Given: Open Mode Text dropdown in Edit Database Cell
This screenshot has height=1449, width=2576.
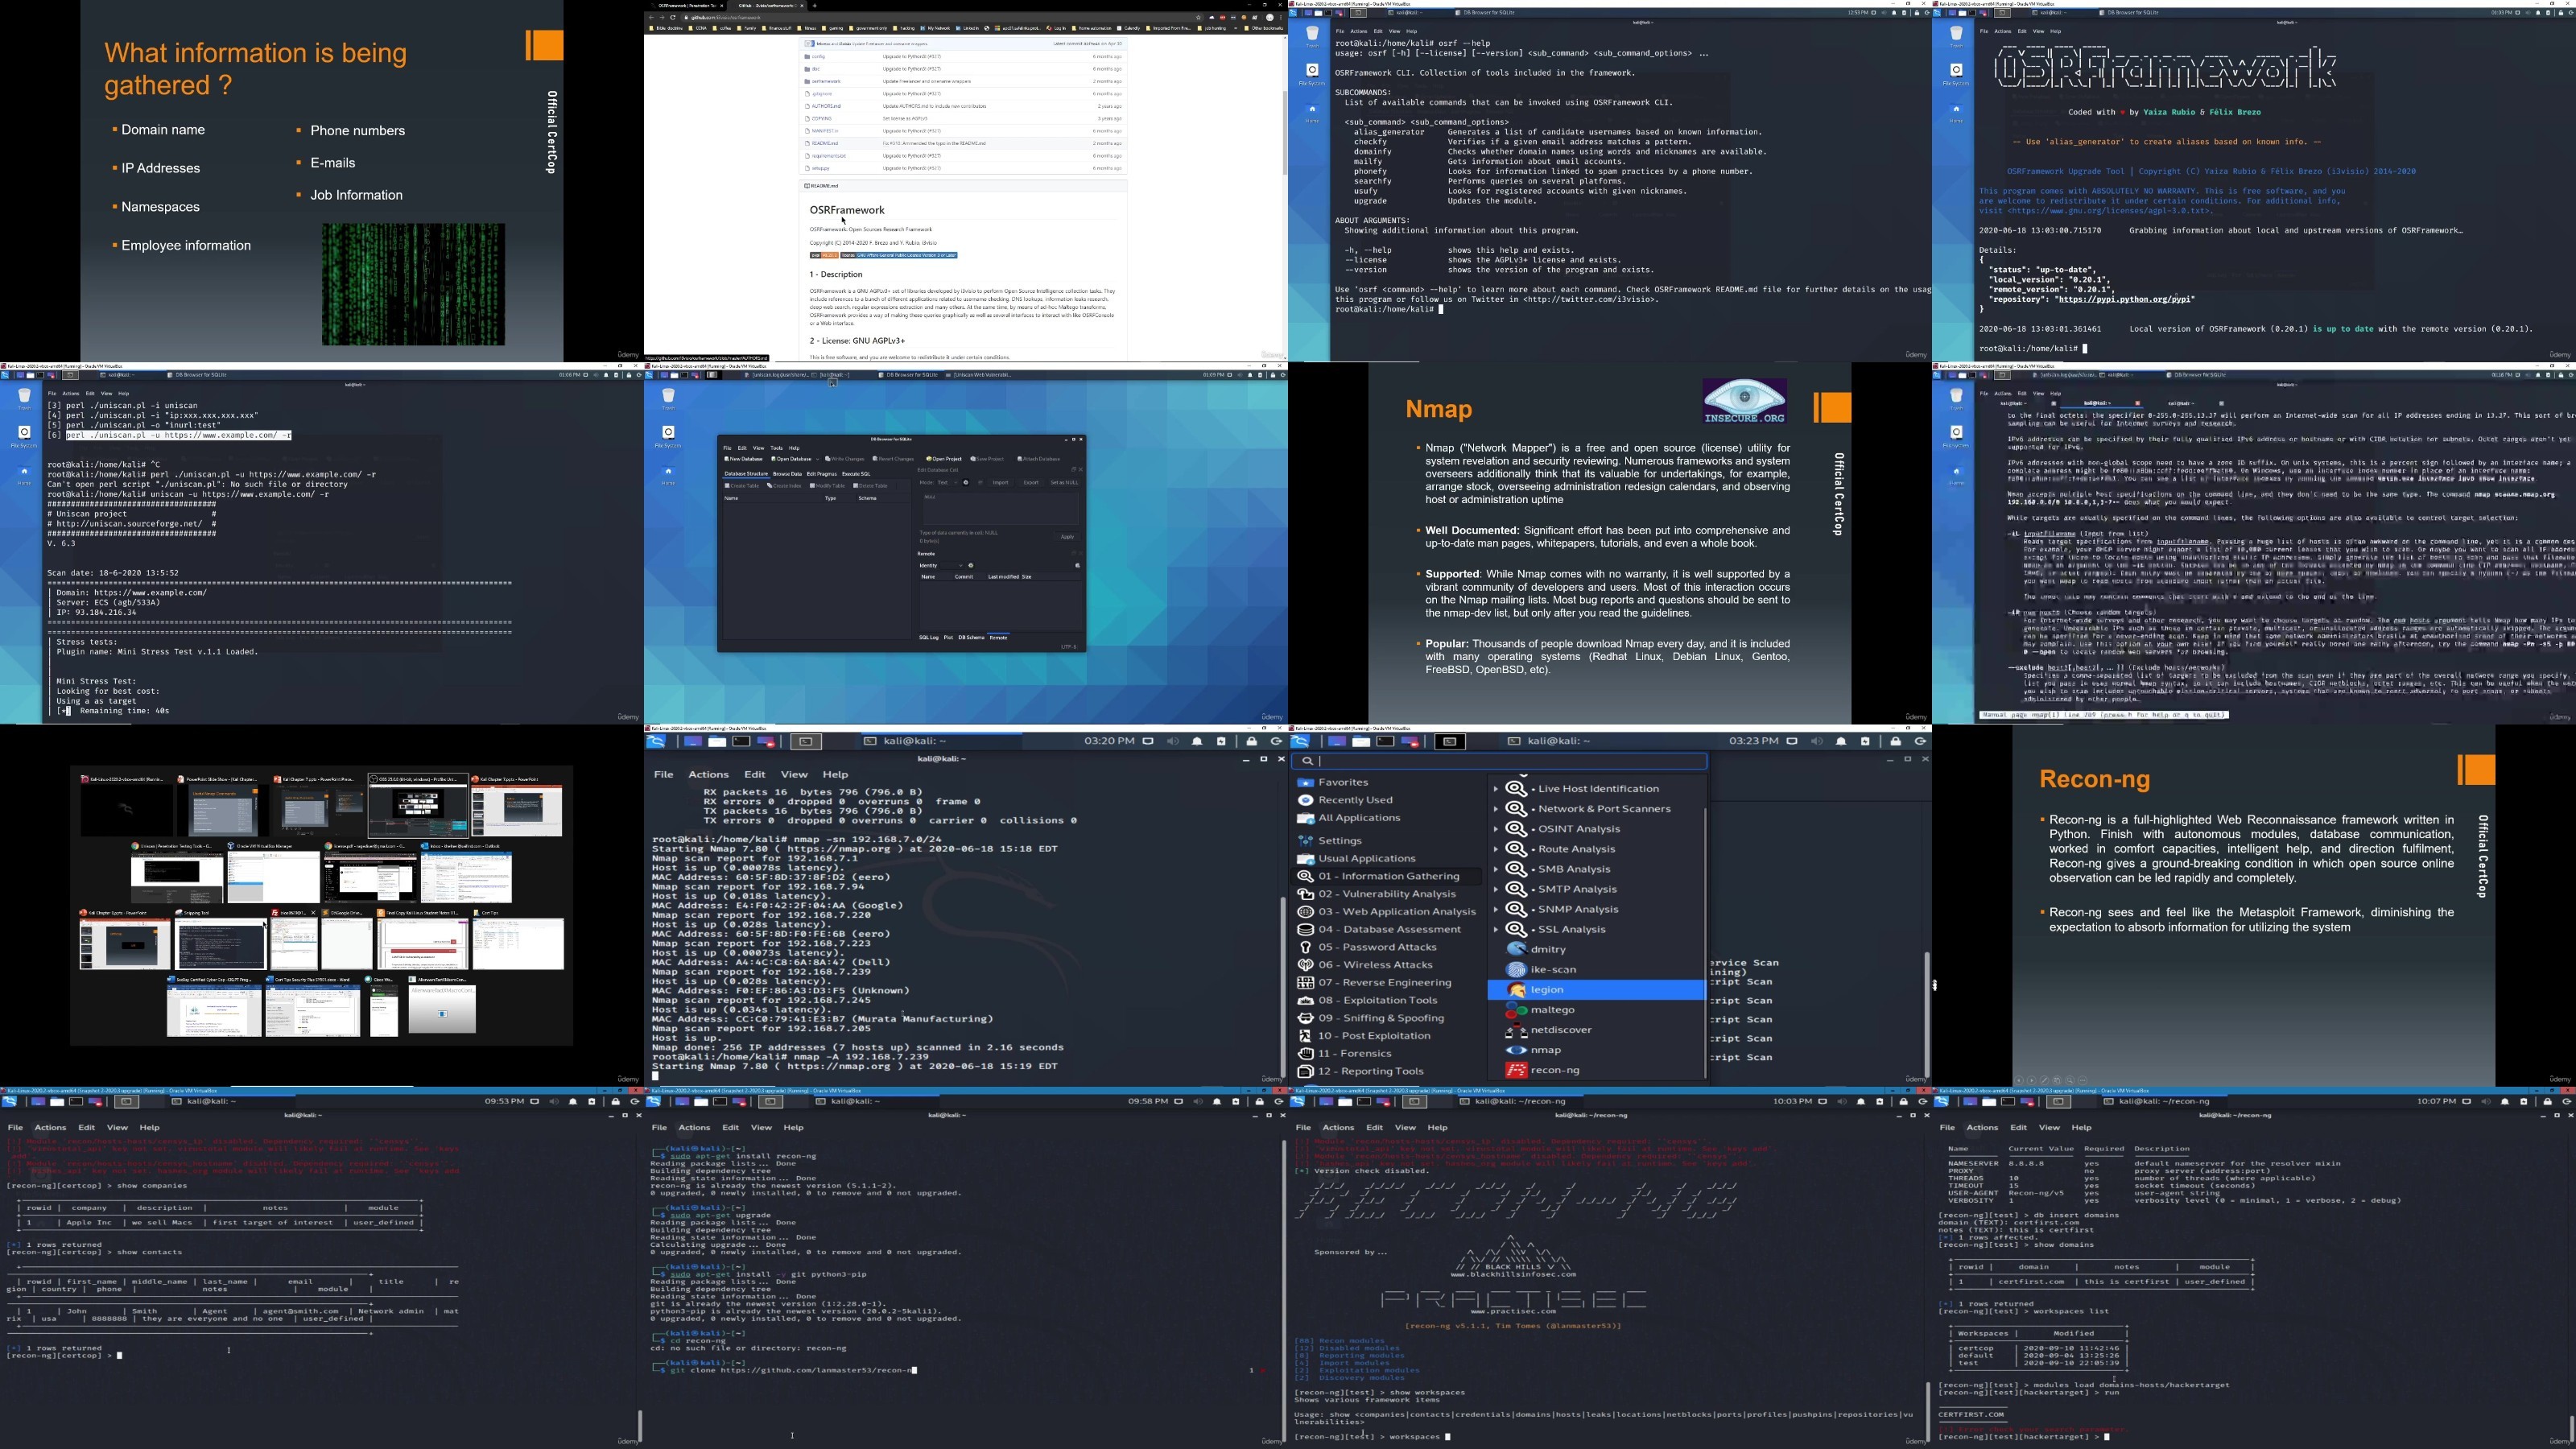Looking at the screenshot, I should click(x=948, y=483).
